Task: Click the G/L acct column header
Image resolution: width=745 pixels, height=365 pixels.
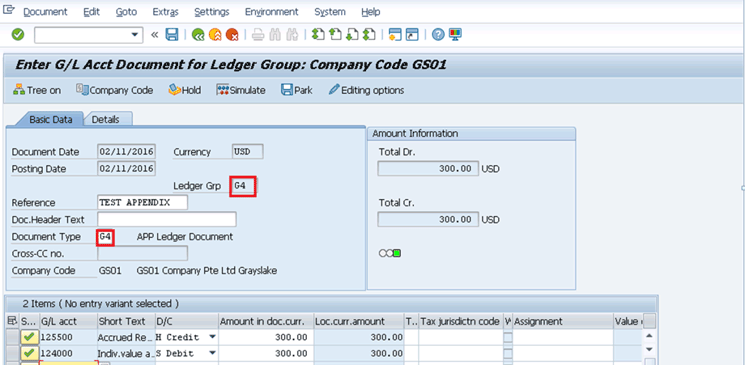Action: (68, 321)
